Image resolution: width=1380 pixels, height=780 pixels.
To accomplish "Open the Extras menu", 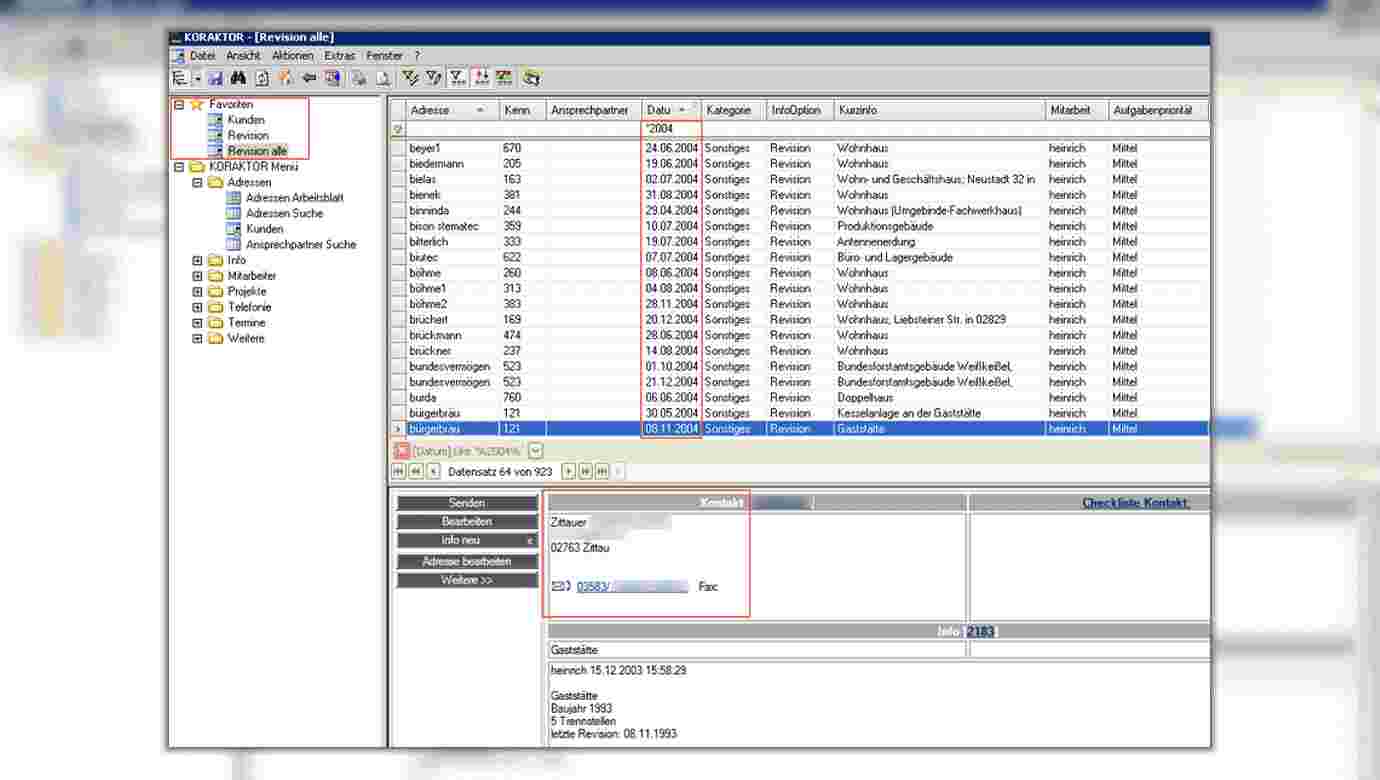I will (339, 56).
